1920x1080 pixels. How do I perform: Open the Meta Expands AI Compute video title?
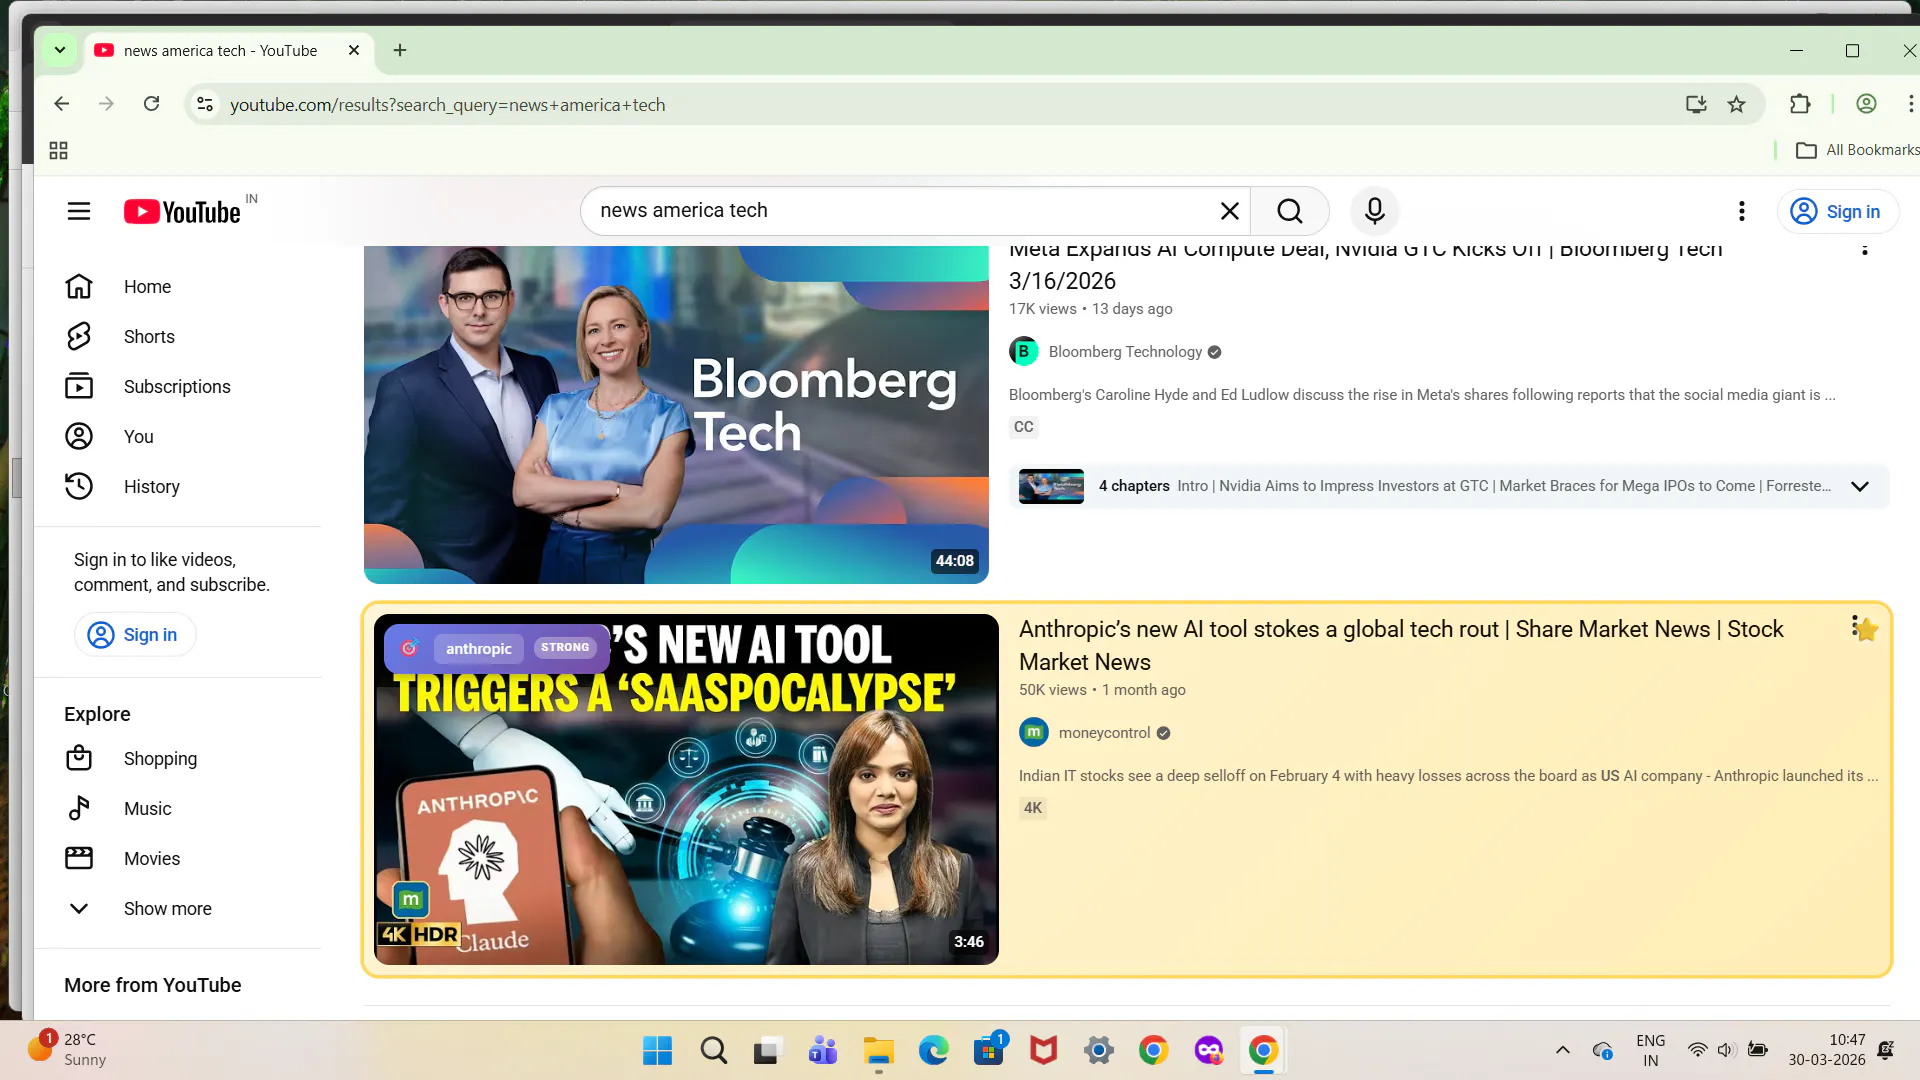[x=1365, y=265]
